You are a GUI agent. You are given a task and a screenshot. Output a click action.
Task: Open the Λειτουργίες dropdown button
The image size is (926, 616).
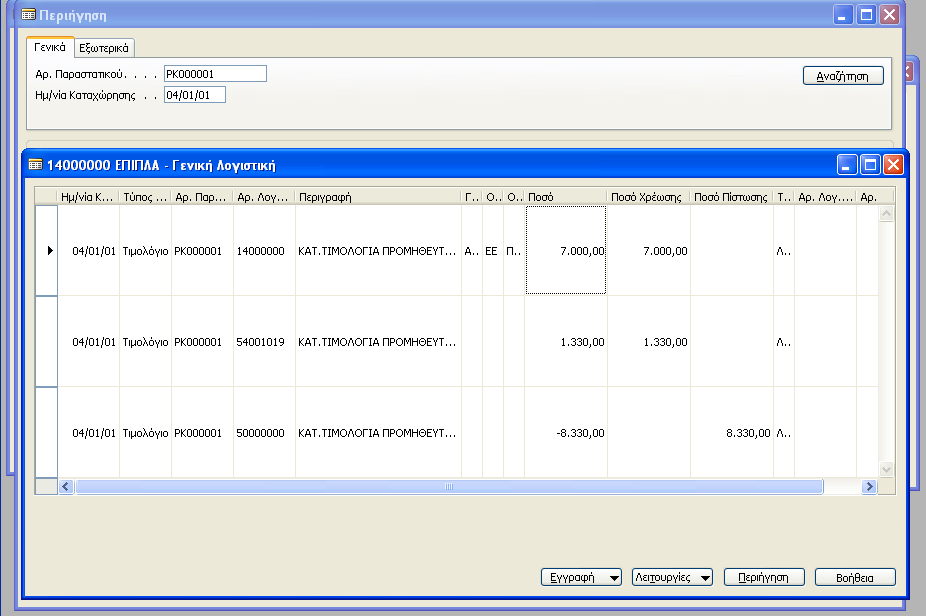[x=672, y=577]
